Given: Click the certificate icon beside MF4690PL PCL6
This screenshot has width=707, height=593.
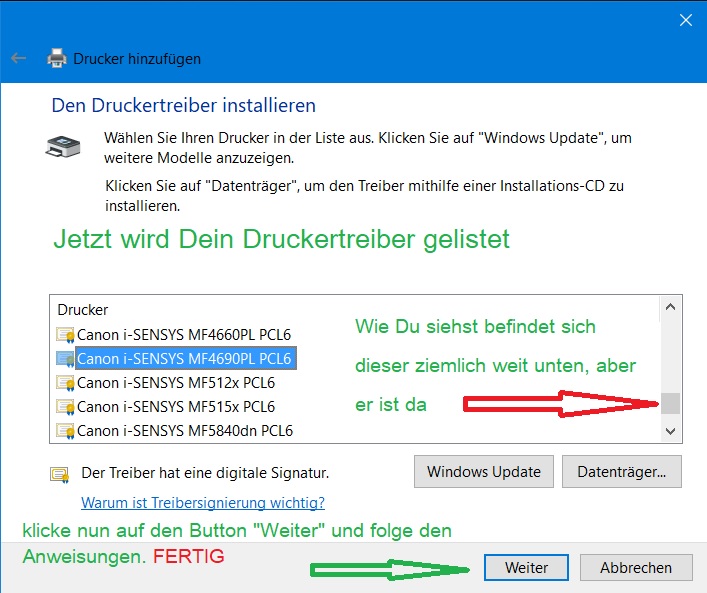Looking at the screenshot, I should pos(65,359).
